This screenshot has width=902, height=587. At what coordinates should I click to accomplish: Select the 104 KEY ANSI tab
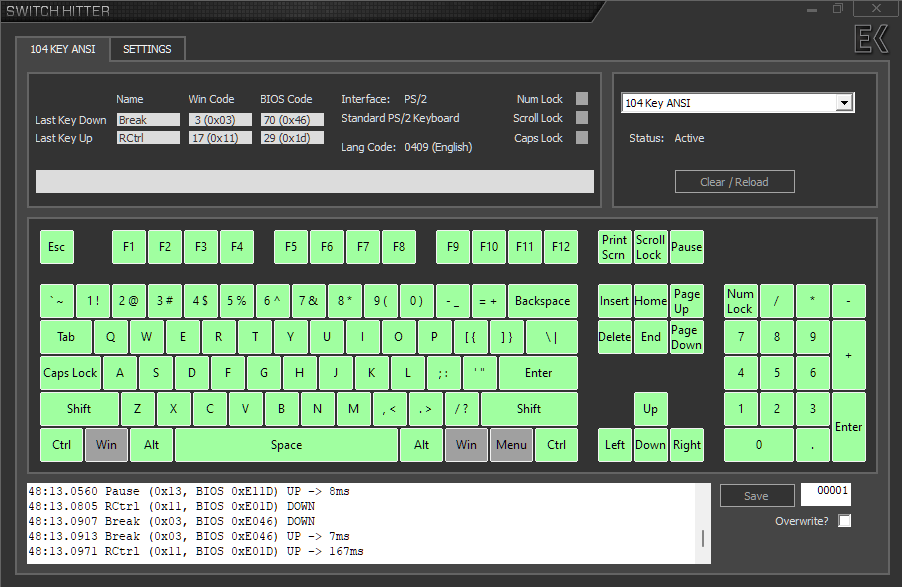pyautogui.click(x=64, y=48)
